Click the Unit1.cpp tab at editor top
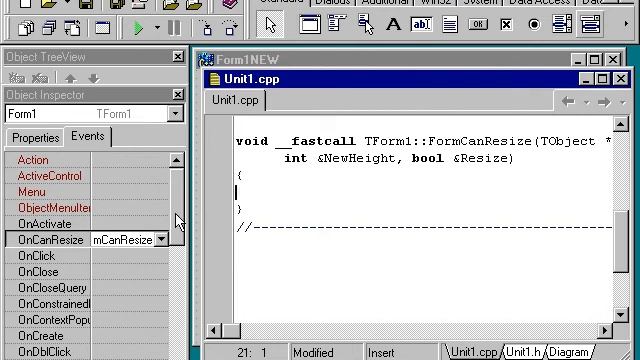This screenshot has width=640, height=360. point(235,100)
